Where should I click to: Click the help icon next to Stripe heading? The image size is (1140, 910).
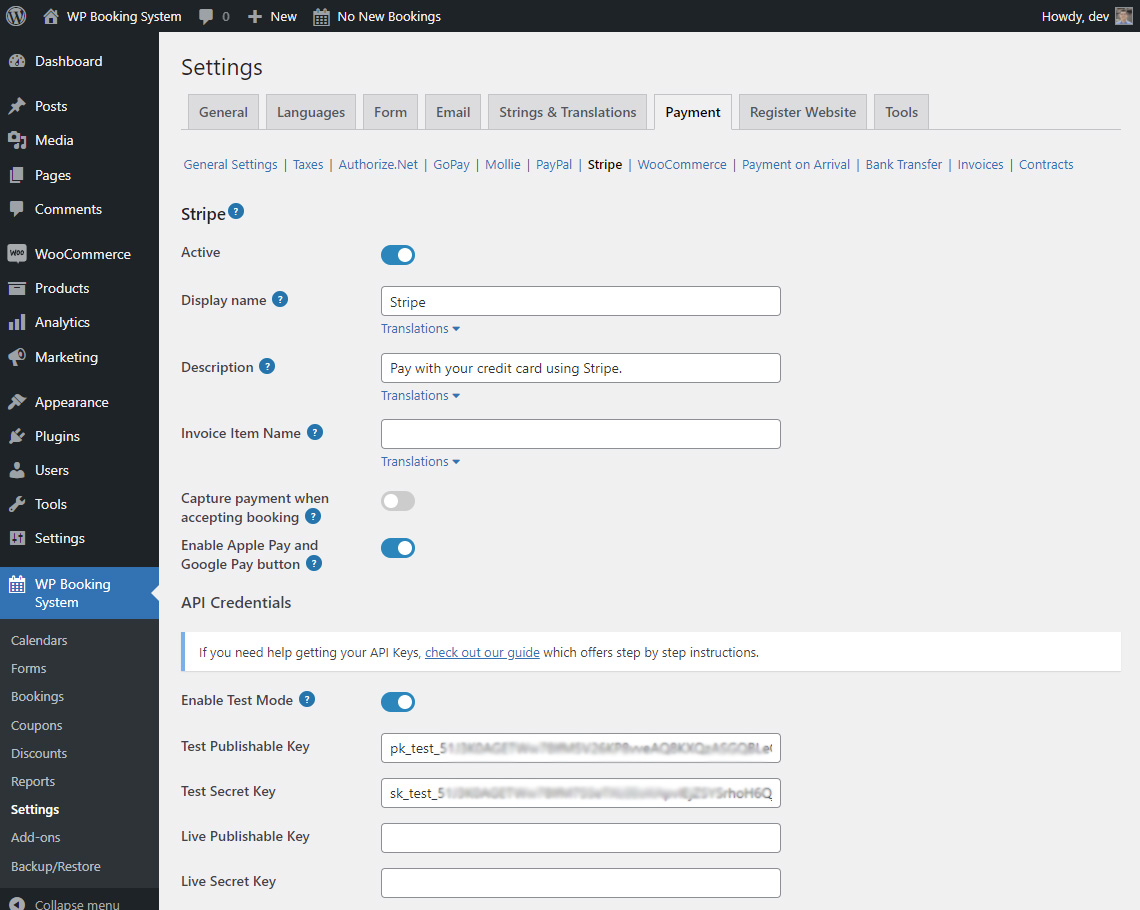point(236,212)
